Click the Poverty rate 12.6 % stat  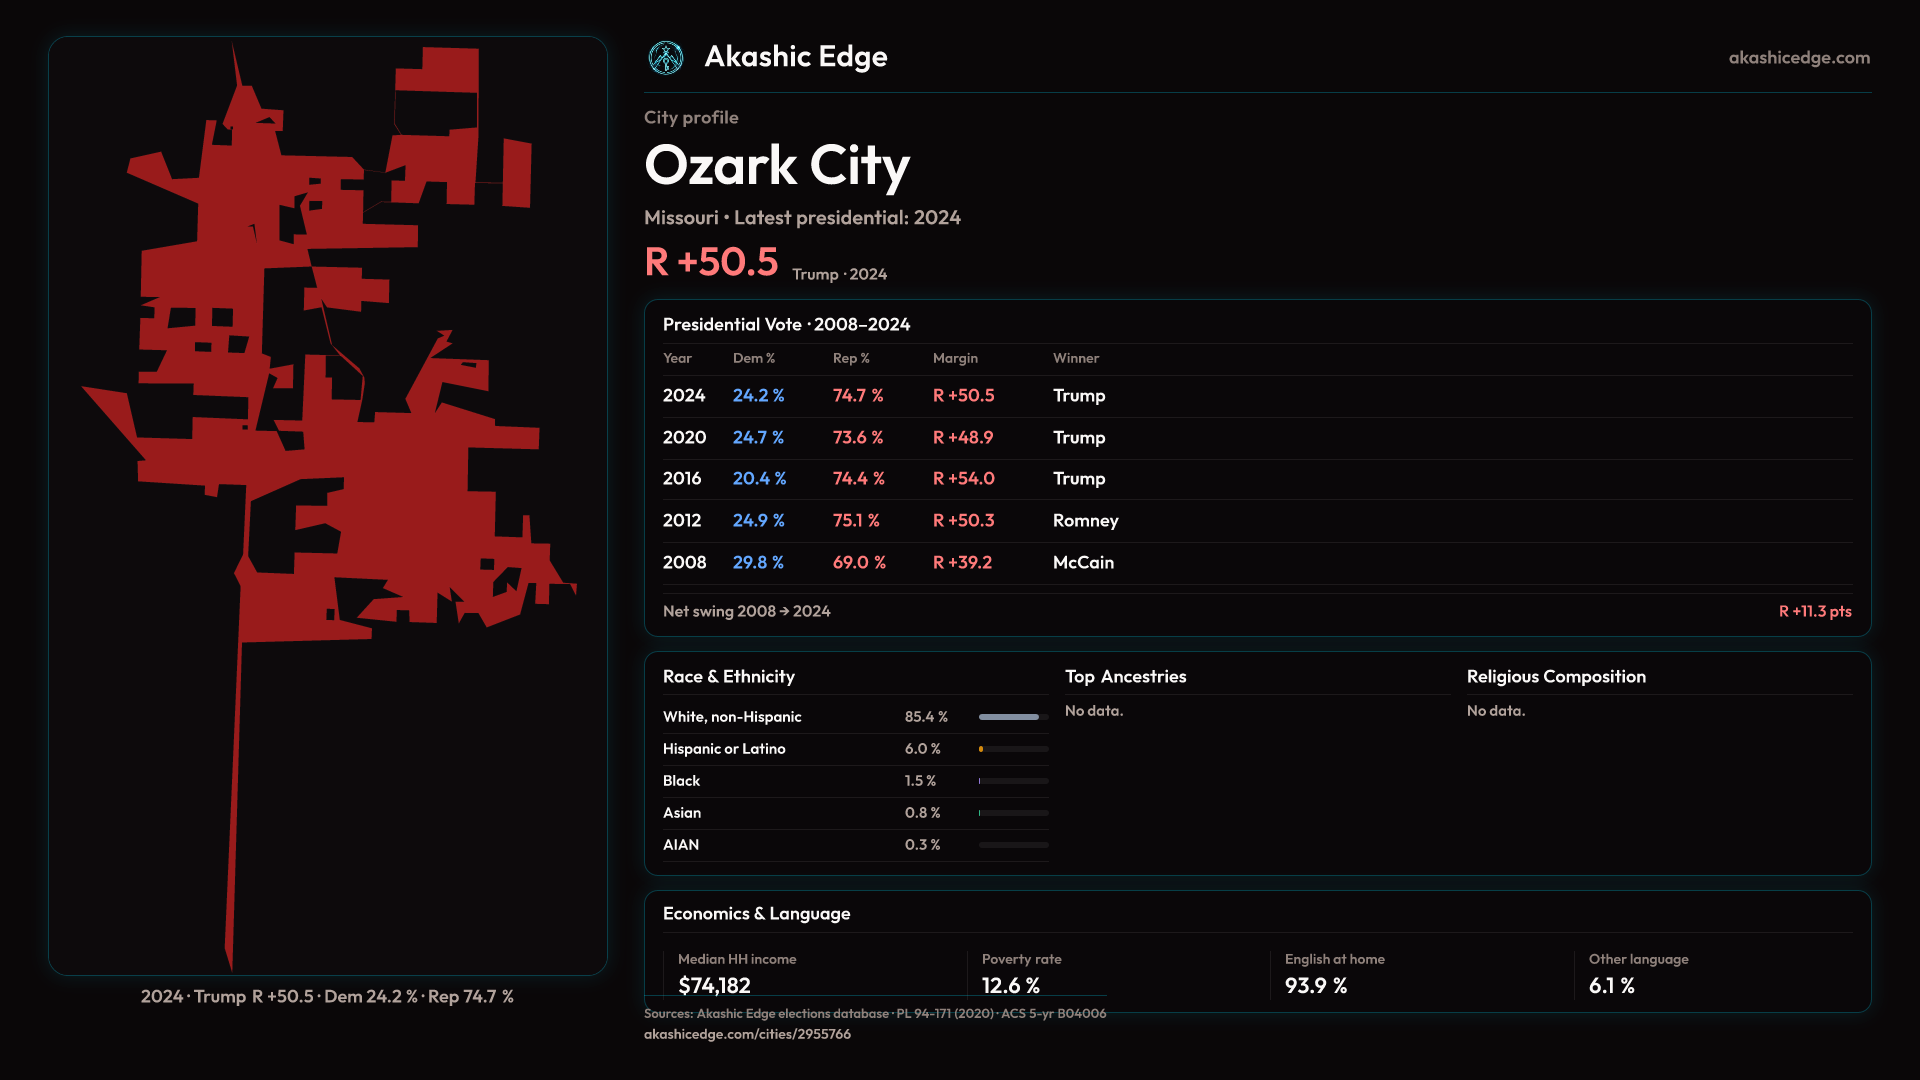[1010, 986]
